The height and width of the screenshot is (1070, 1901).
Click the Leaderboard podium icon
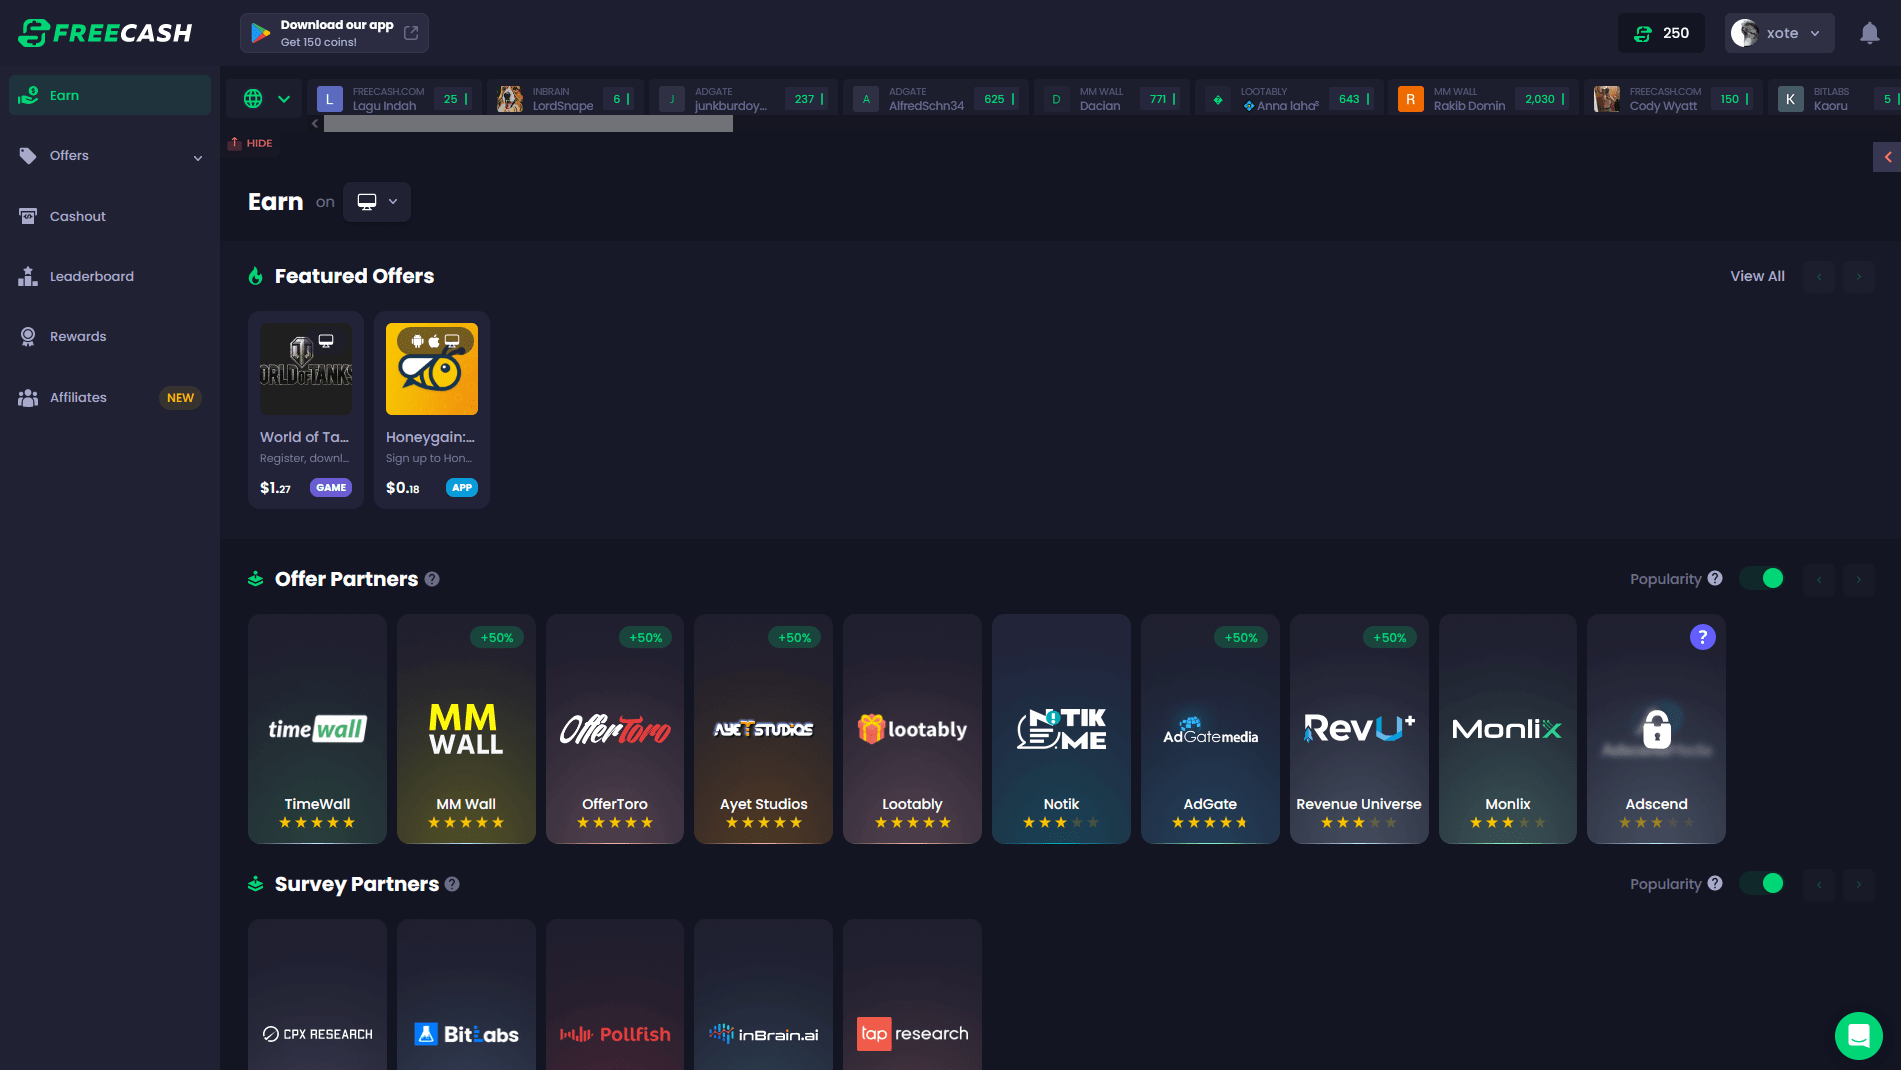(x=27, y=276)
